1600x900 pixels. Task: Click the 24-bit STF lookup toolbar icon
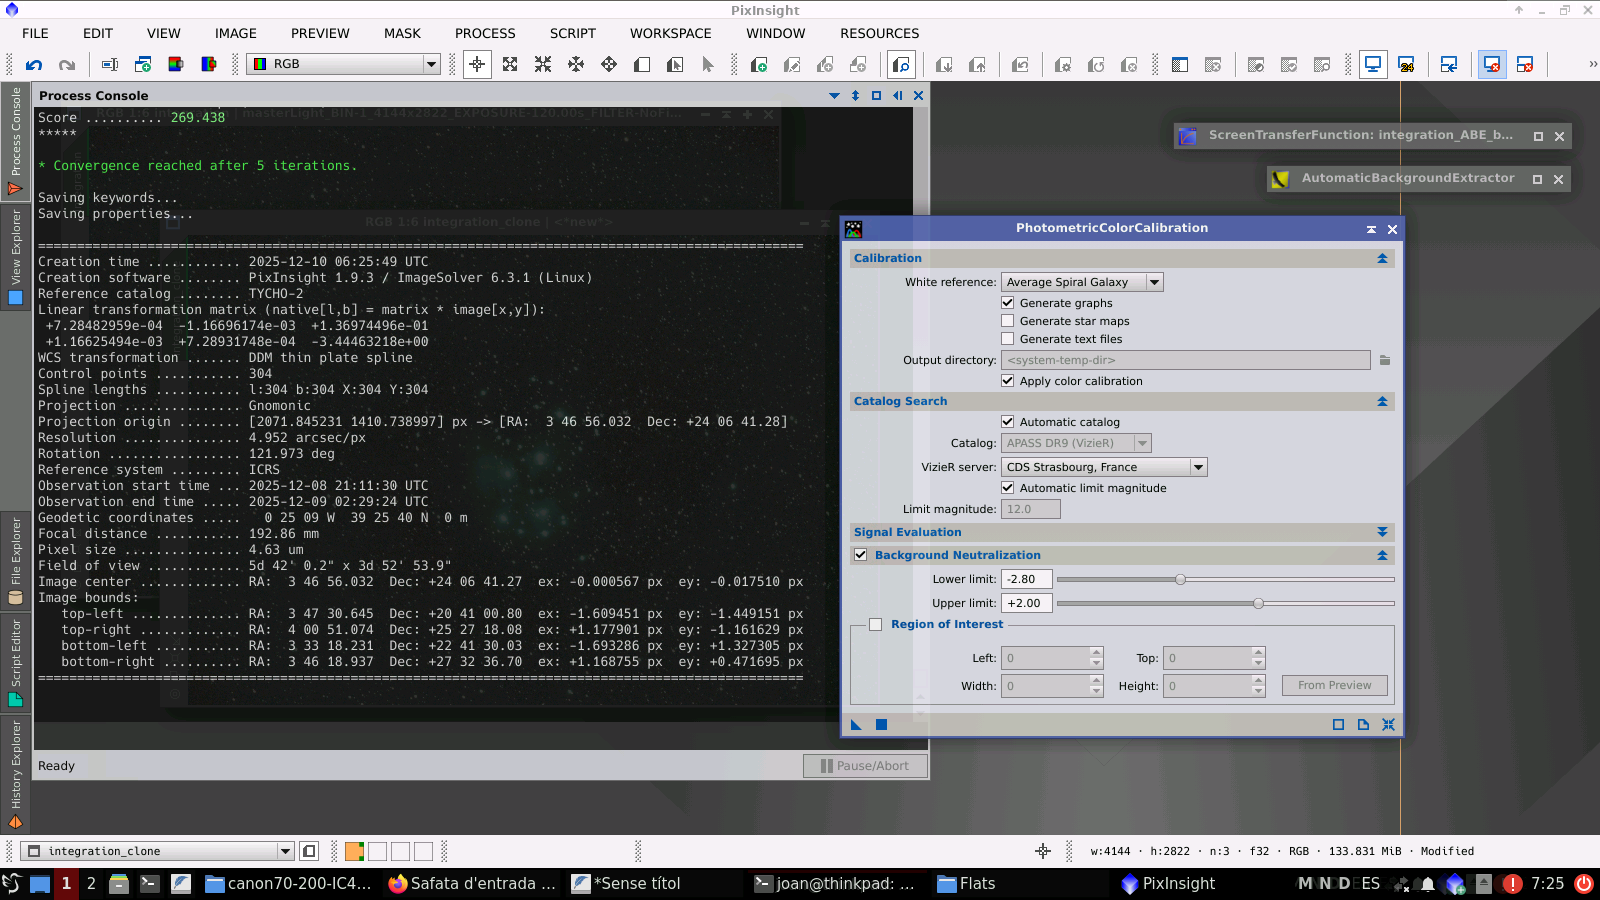tap(1406, 65)
